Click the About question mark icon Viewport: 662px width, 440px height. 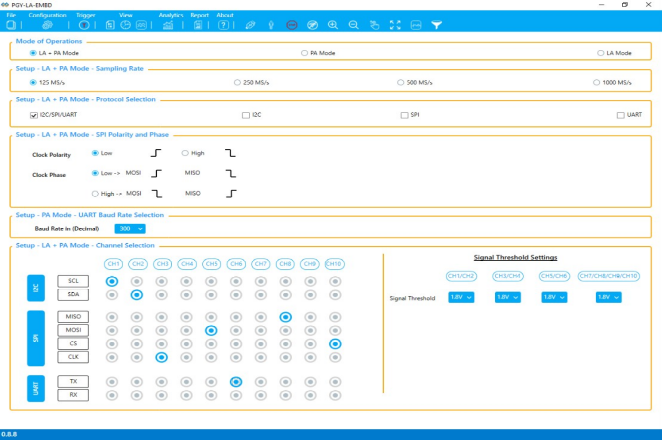pyautogui.click(x=222, y=24)
